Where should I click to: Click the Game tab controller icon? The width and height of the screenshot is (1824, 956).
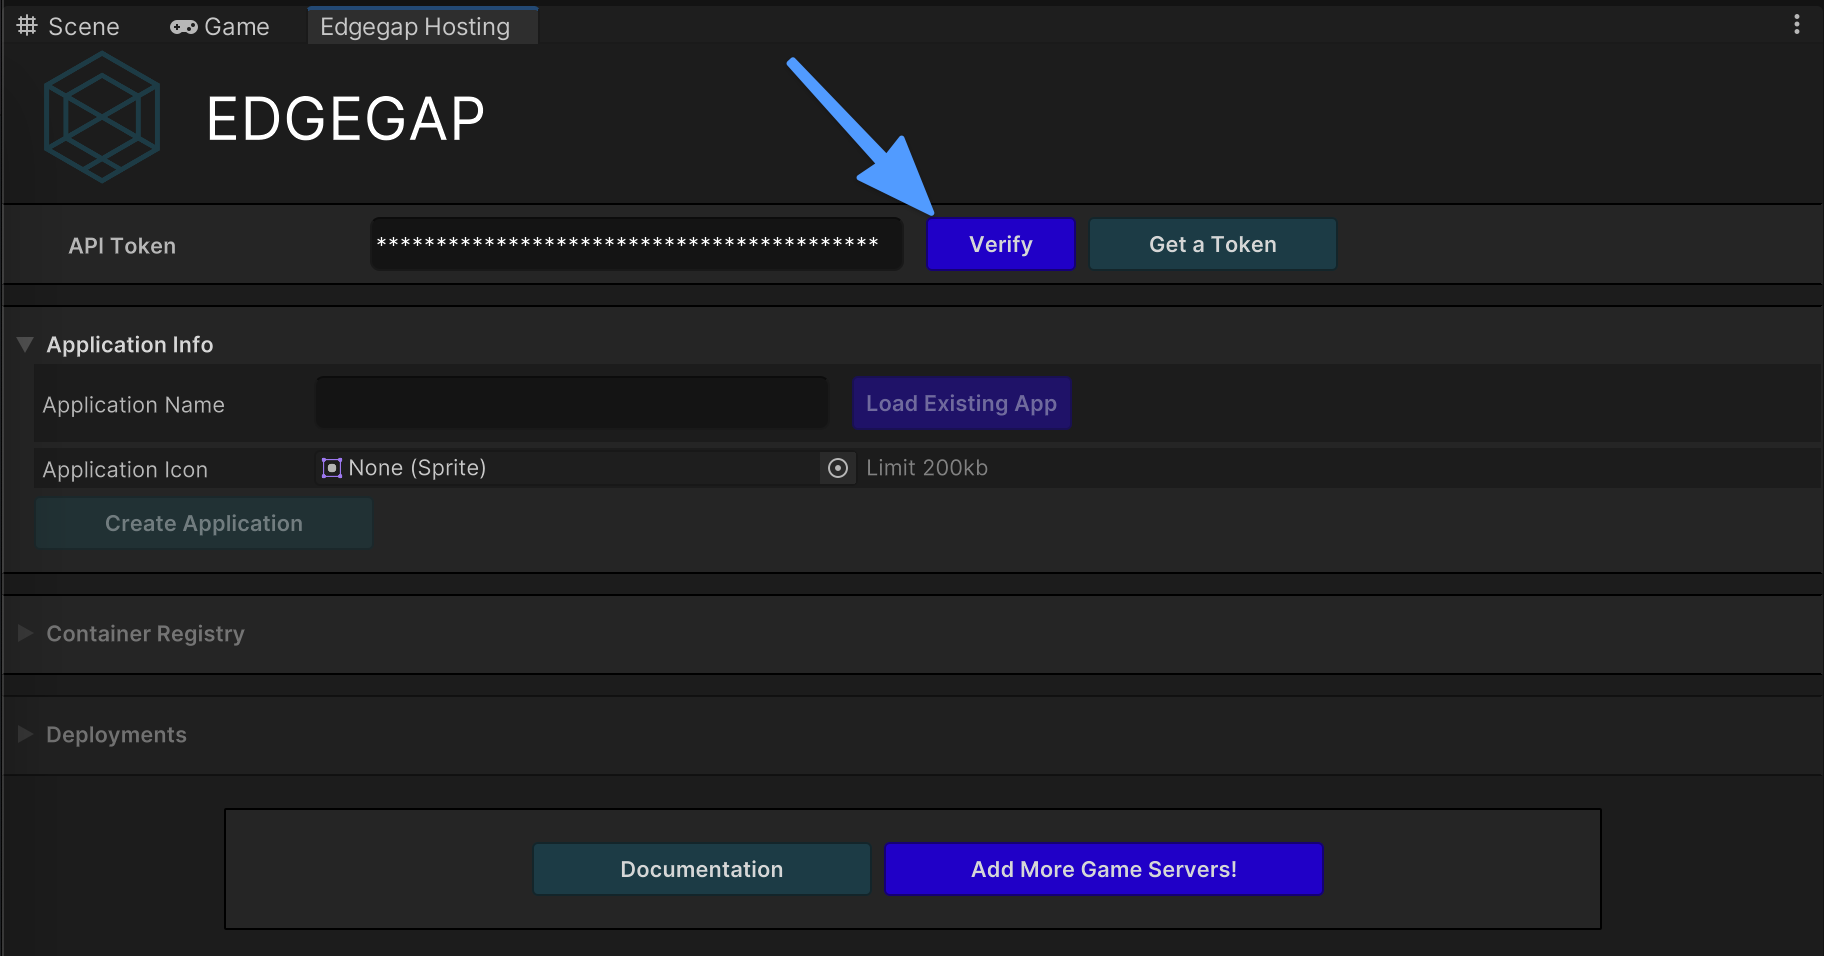point(183,27)
